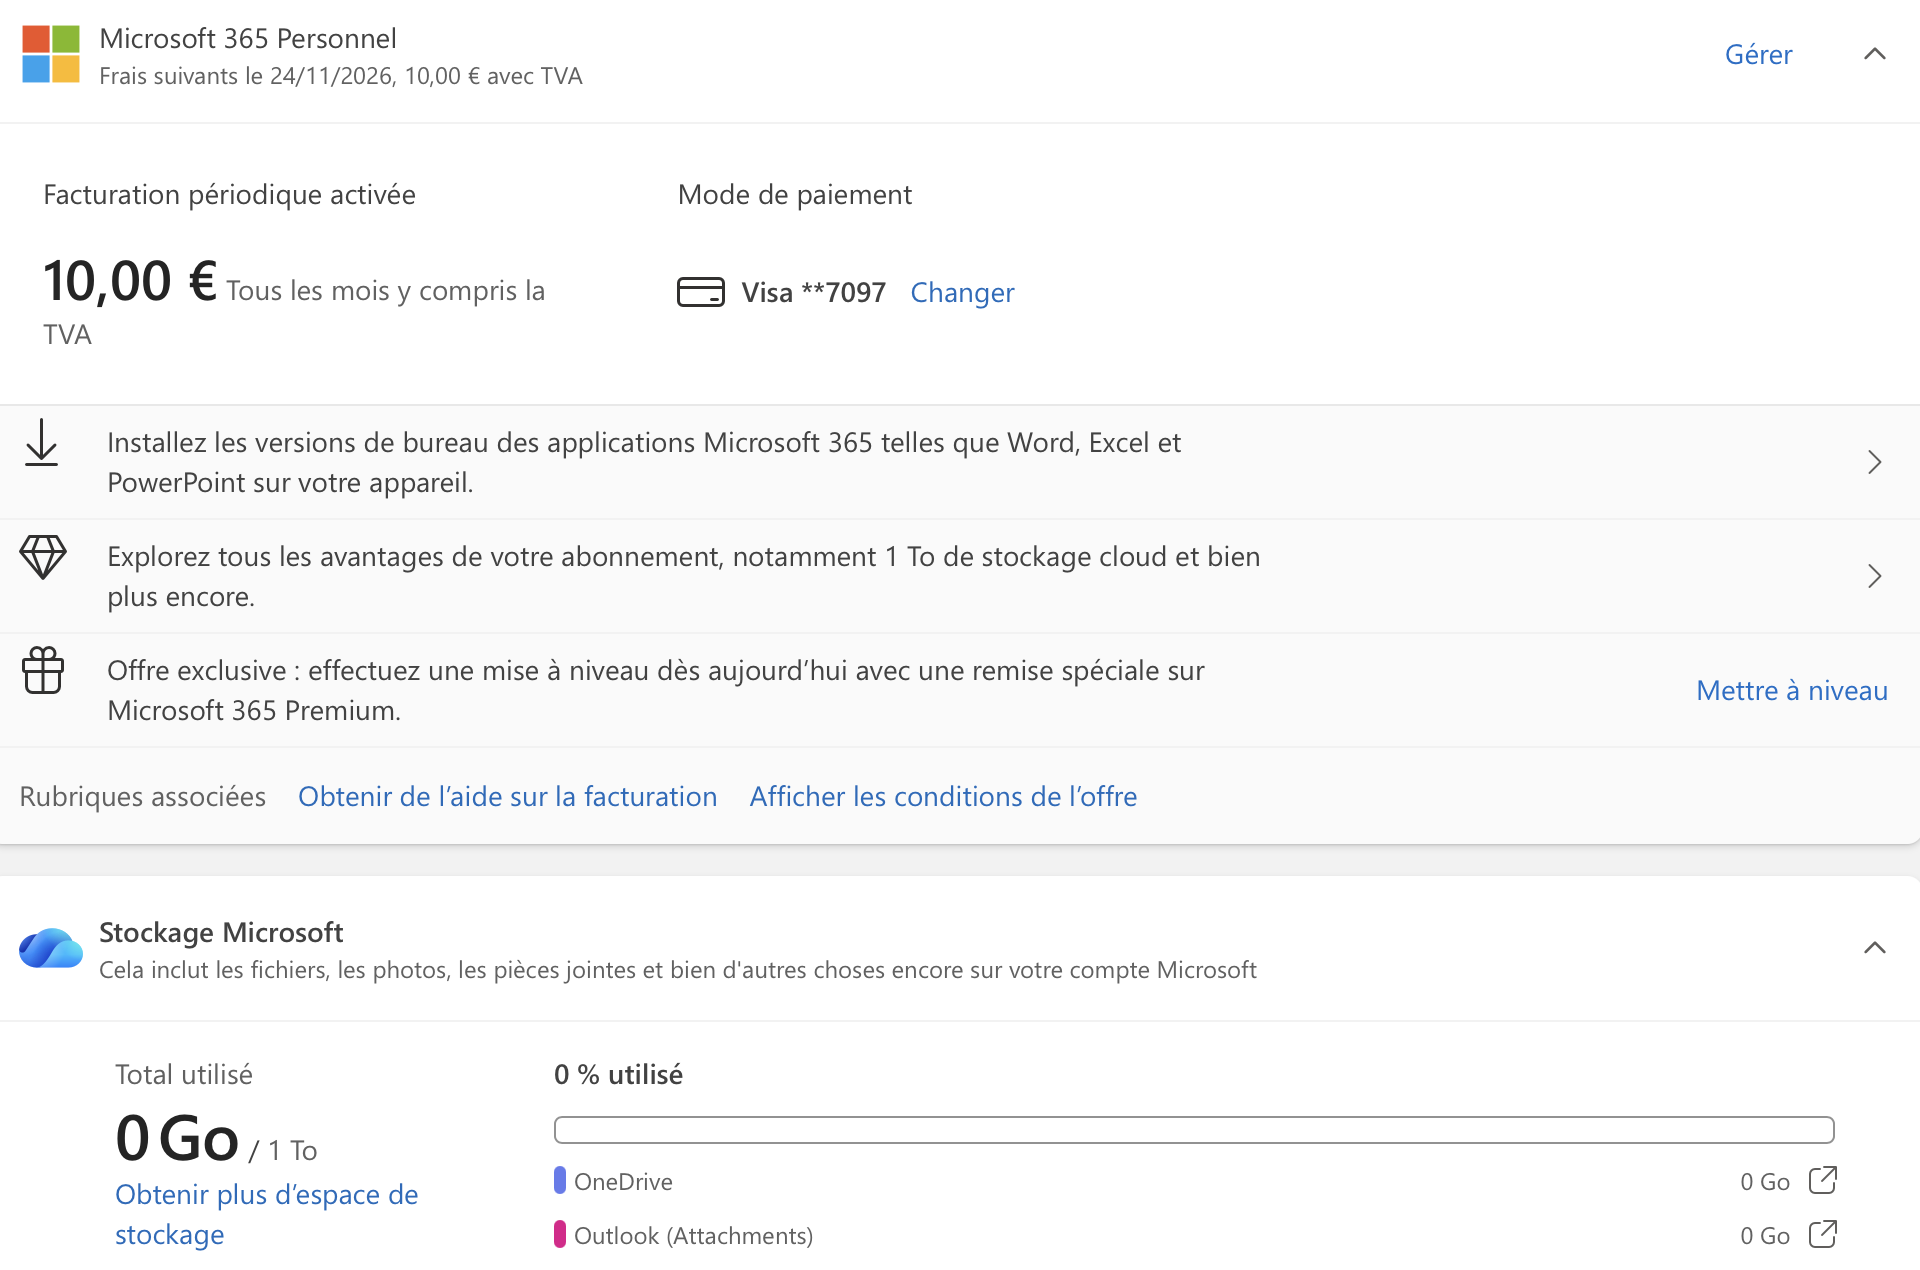This screenshot has width=1920, height=1270.
Task: Click Changer next to Visa **7097
Action: click(962, 292)
